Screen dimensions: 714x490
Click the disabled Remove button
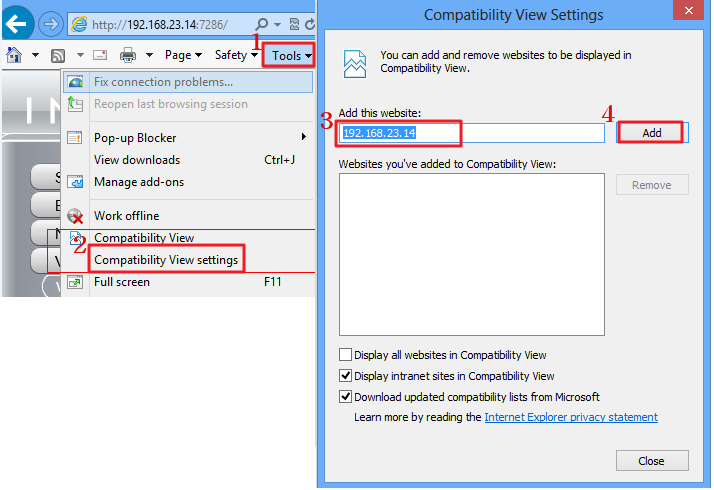652,185
